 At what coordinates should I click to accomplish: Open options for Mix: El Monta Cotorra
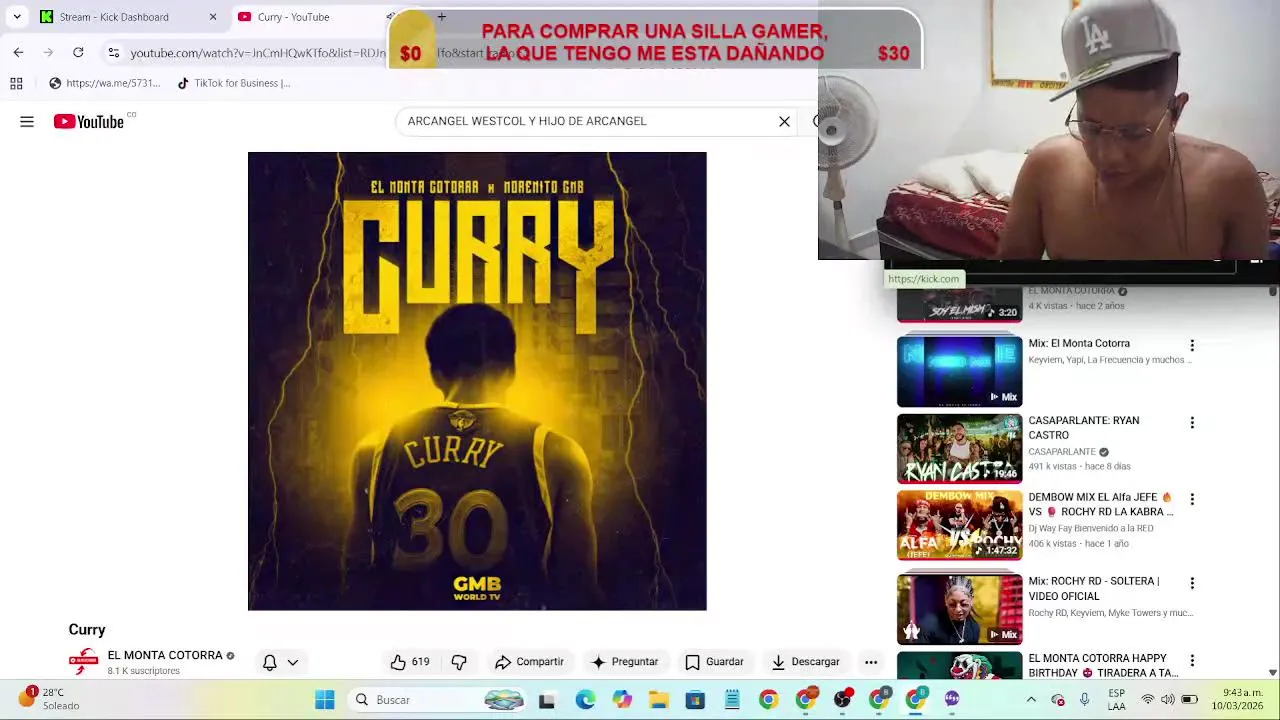pyautogui.click(x=1191, y=345)
